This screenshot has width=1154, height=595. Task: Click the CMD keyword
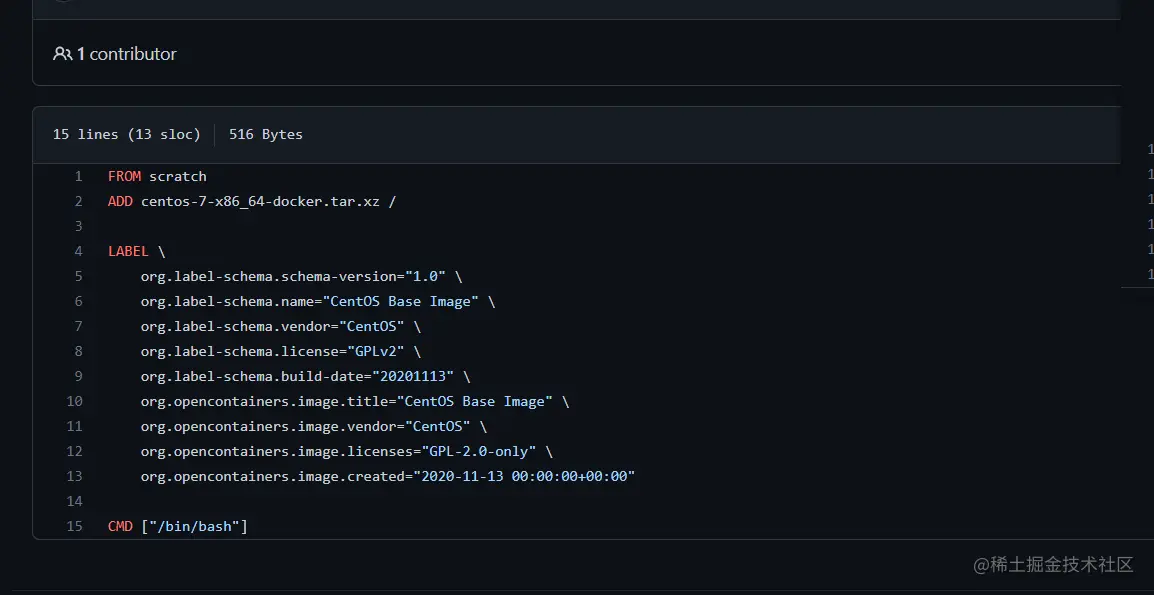120,527
